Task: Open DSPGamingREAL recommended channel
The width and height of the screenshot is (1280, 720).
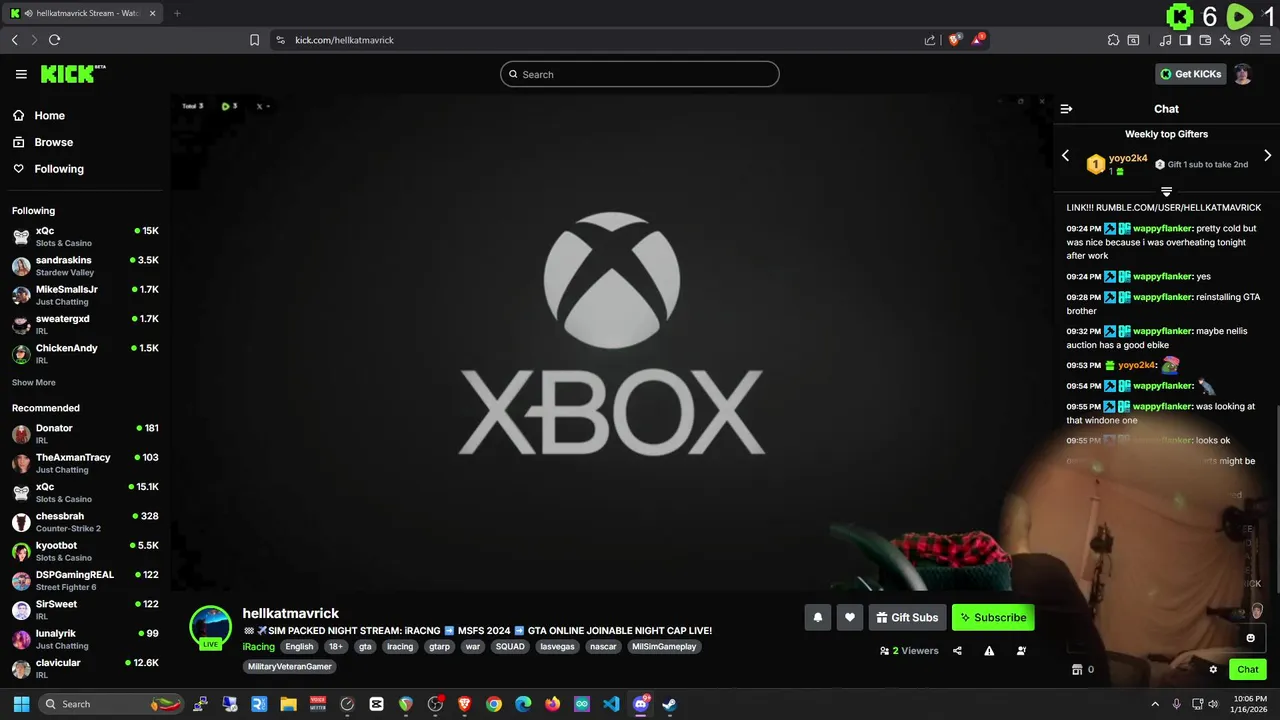Action: click(x=85, y=580)
